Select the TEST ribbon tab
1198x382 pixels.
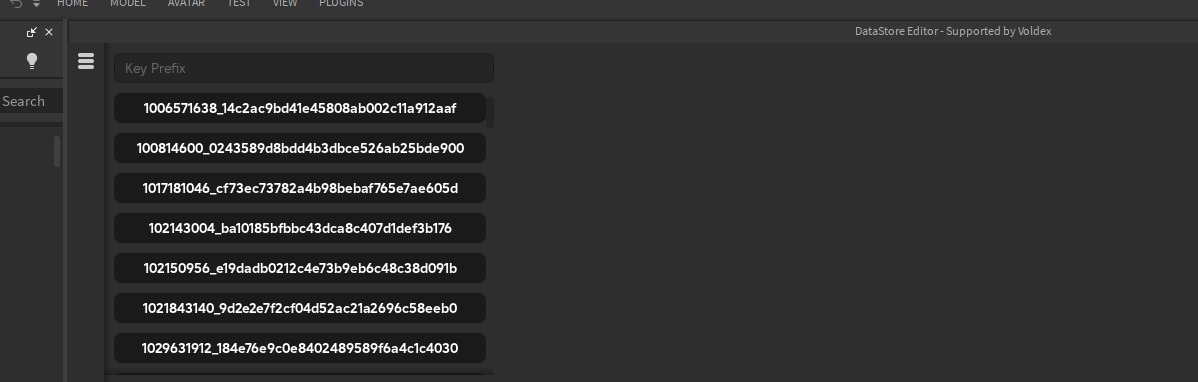239,3
